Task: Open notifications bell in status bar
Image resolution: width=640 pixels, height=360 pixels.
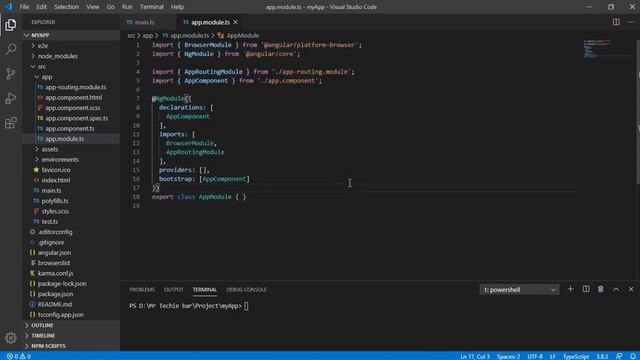Action: tap(632, 356)
